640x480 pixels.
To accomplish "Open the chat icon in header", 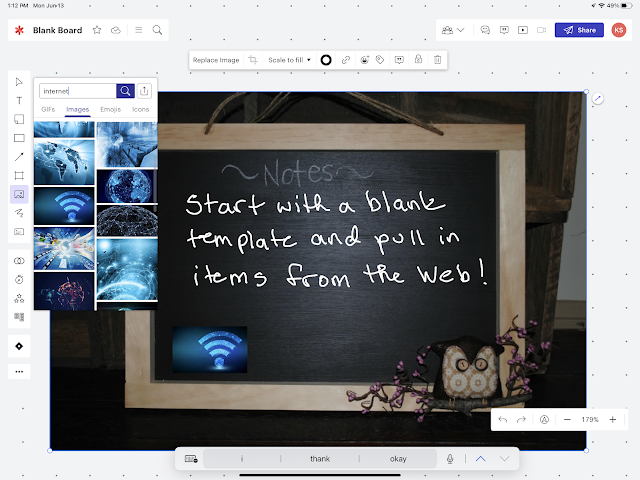I will coord(485,30).
